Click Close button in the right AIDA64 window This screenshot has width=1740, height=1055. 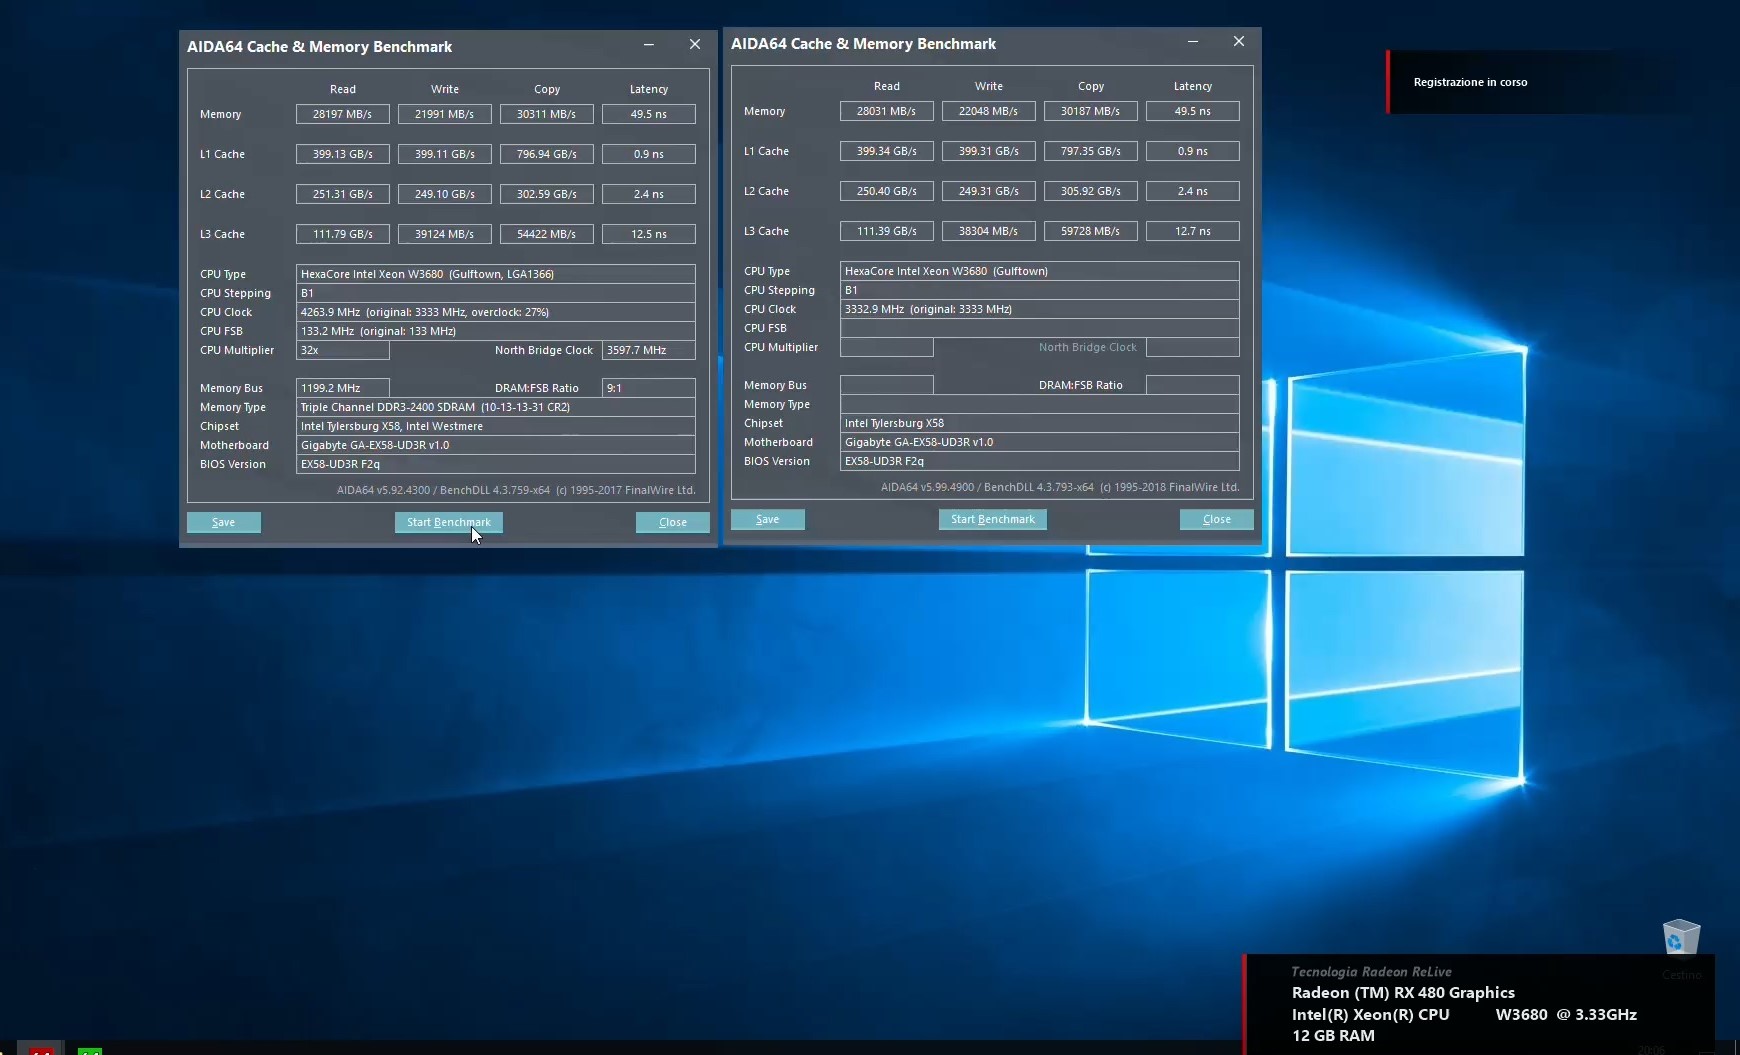coord(1217,519)
